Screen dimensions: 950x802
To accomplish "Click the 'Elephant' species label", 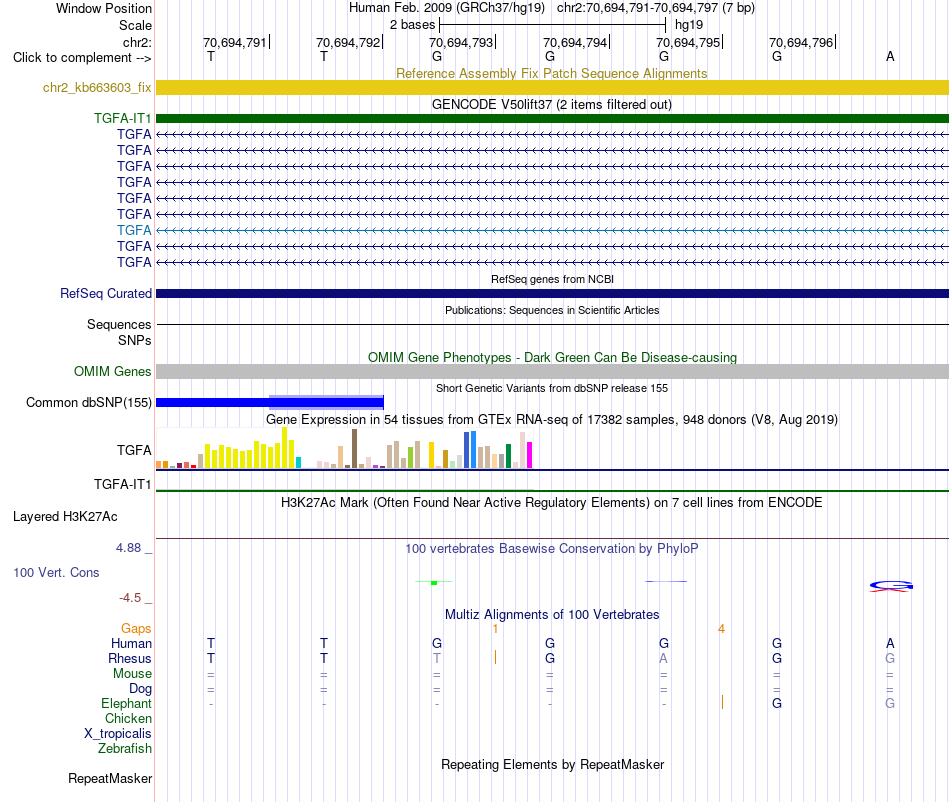I will click(x=126, y=703).
